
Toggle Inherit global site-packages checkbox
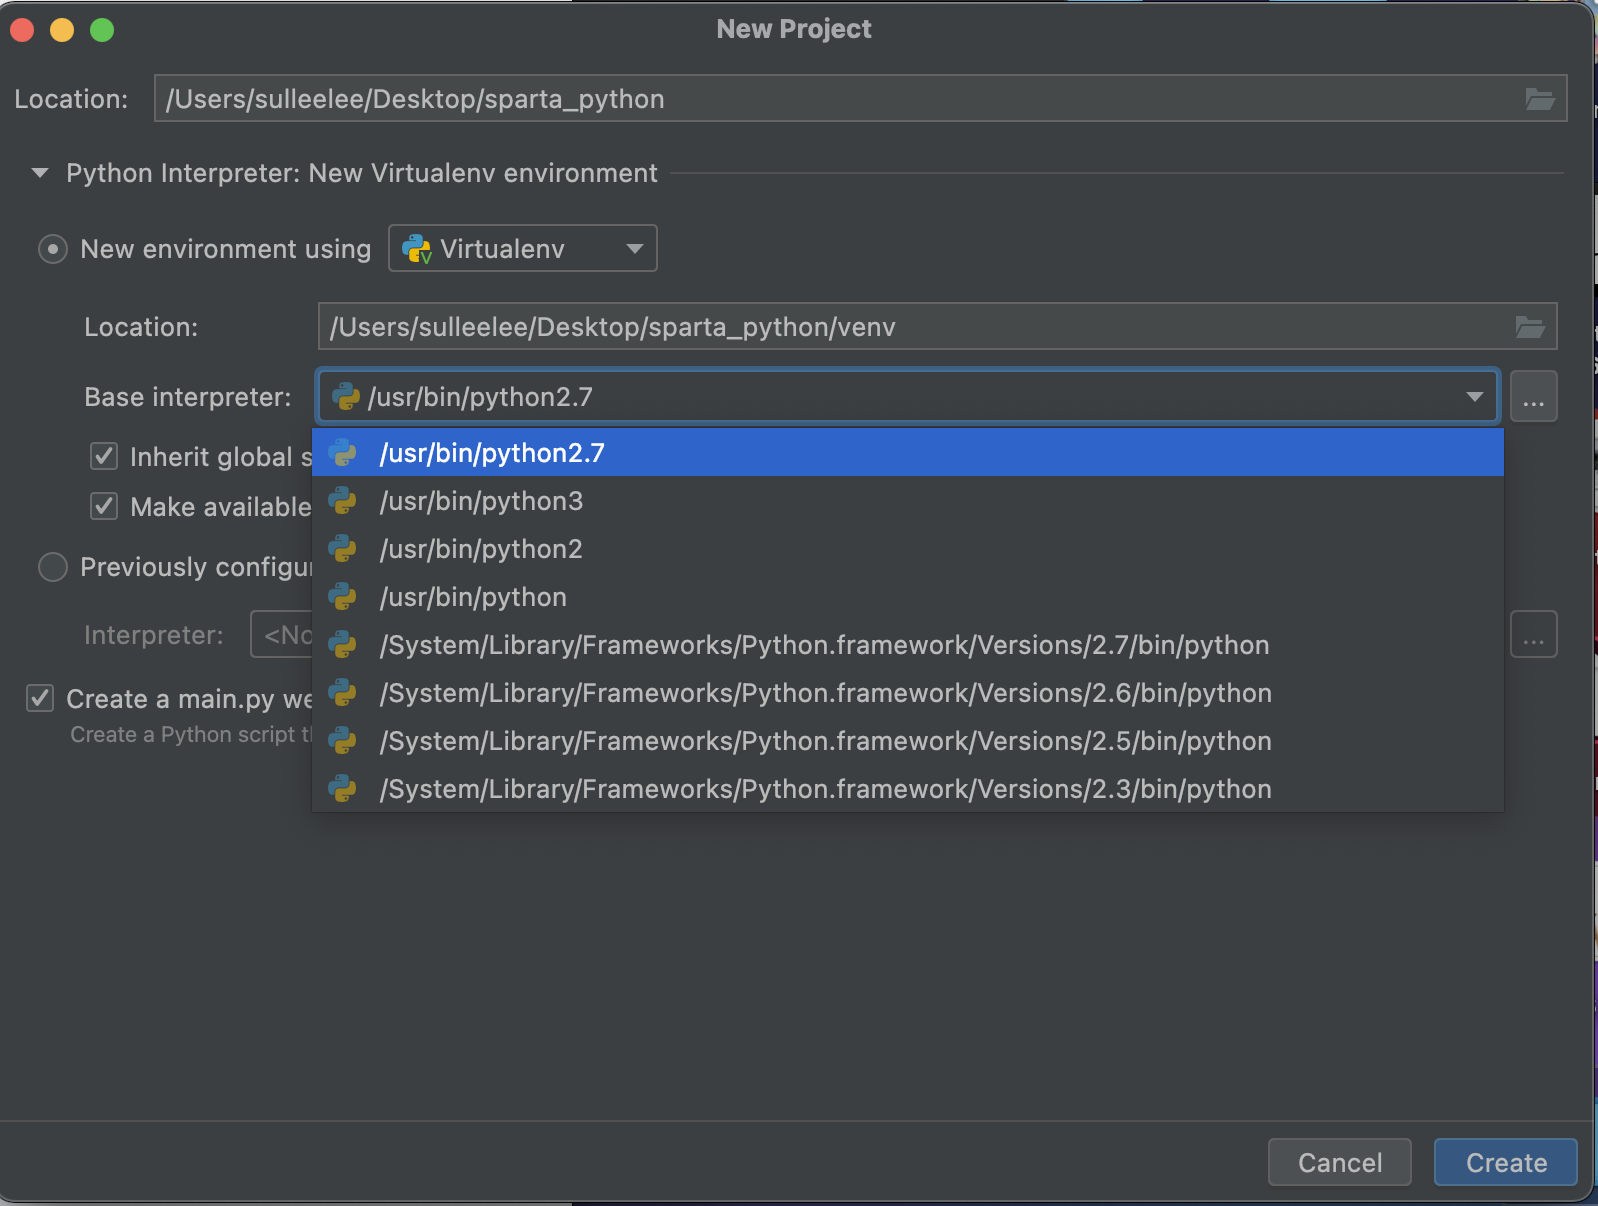click(104, 457)
